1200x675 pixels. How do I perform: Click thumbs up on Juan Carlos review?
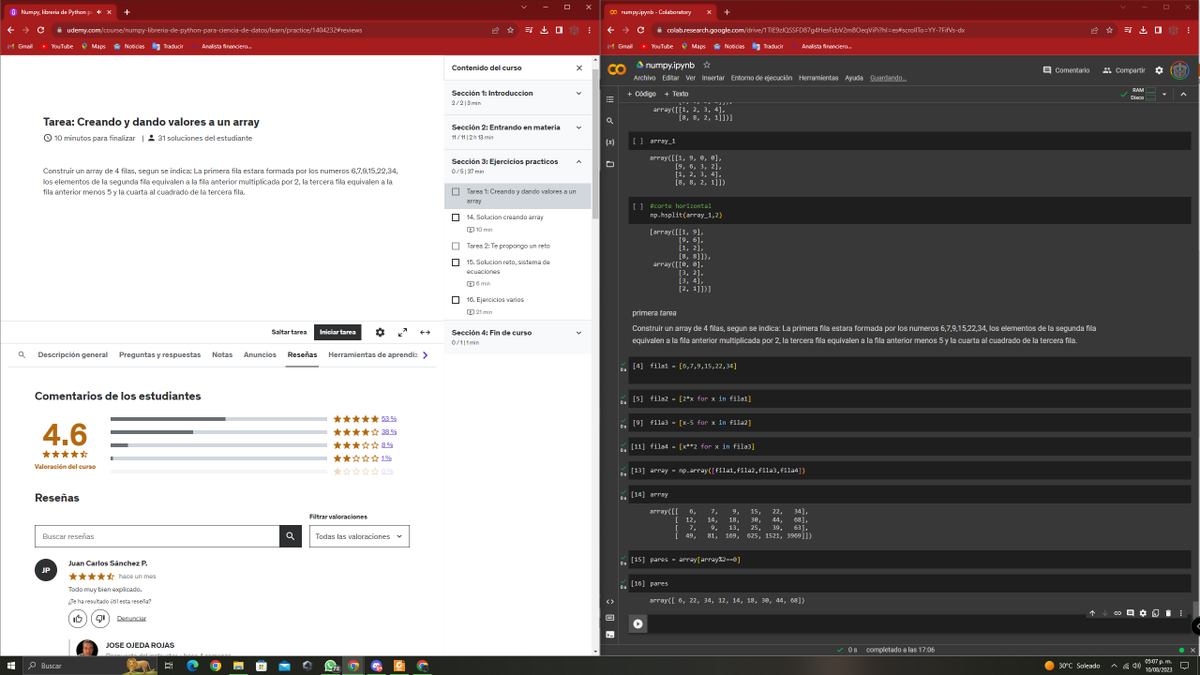[78, 619]
